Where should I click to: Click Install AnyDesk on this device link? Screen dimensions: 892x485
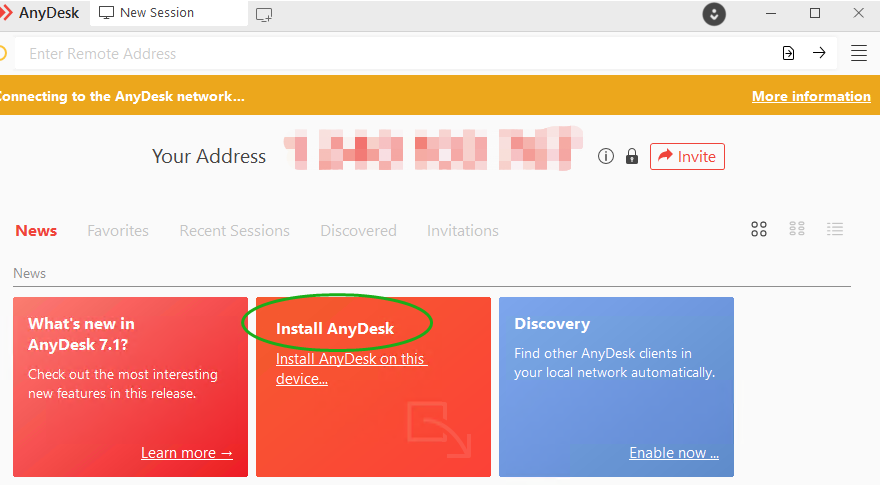pyautogui.click(x=351, y=368)
